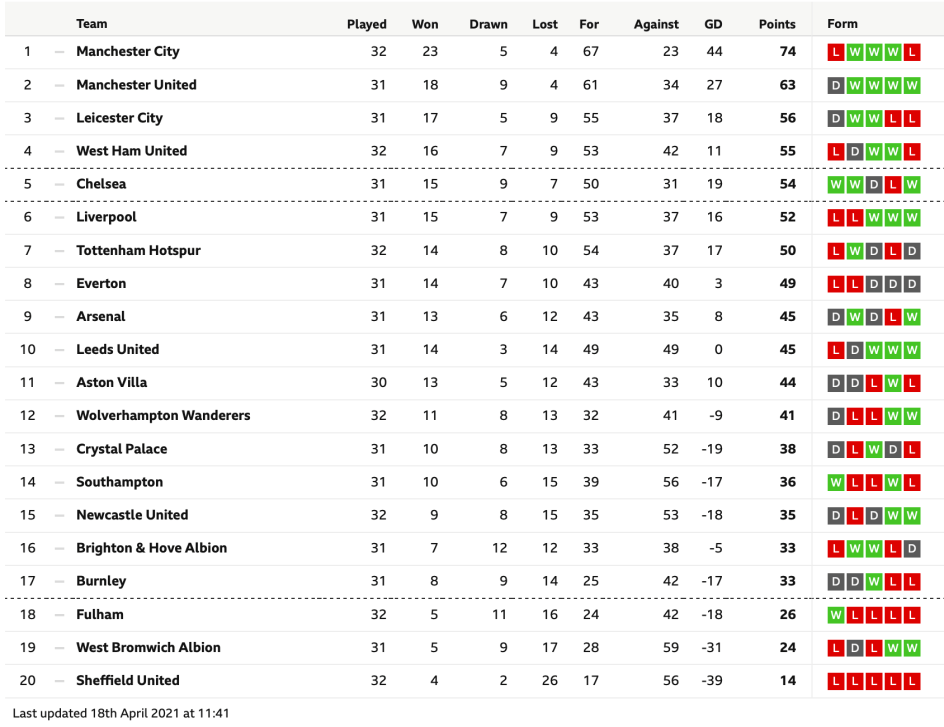Open the Wolverhampton Wanderers team link
Screen dimensions: 944x727
coord(163,416)
